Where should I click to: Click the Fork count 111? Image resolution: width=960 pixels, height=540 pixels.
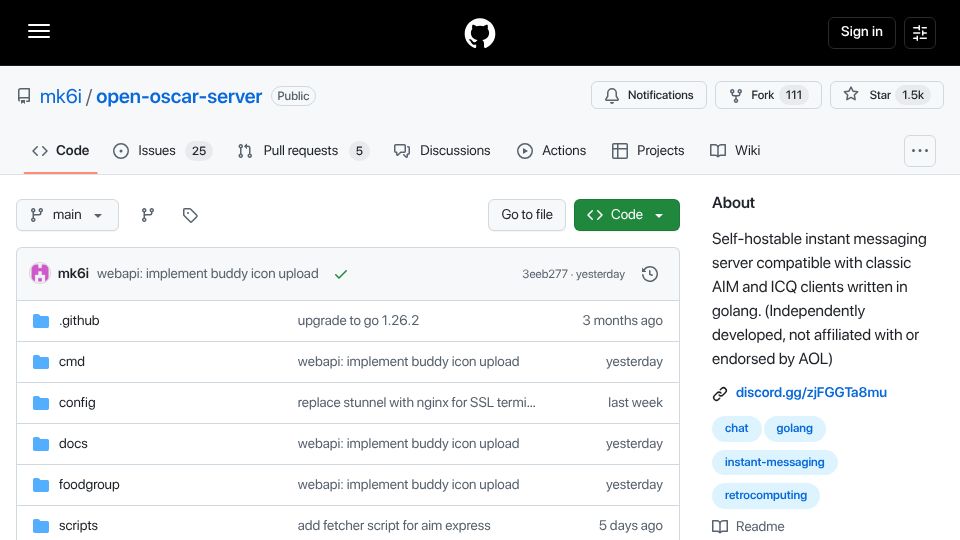coord(794,95)
